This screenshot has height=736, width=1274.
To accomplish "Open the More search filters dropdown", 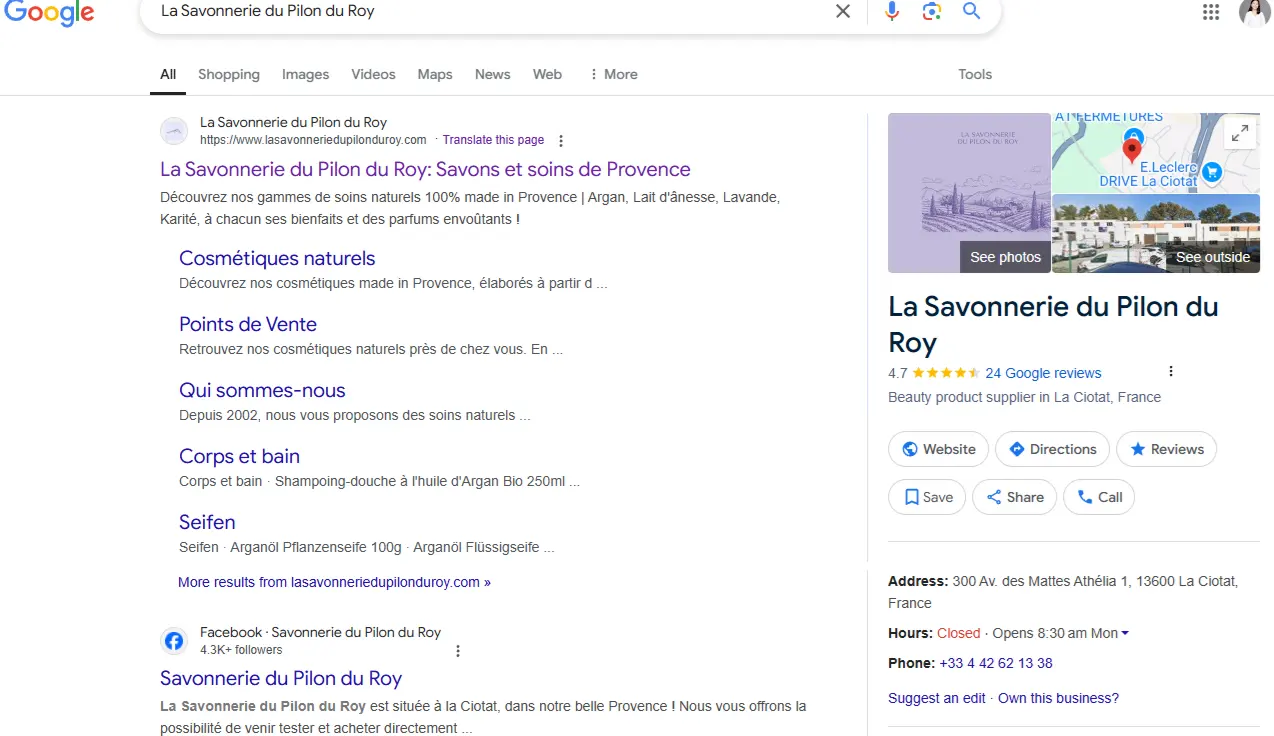I will click(613, 74).
